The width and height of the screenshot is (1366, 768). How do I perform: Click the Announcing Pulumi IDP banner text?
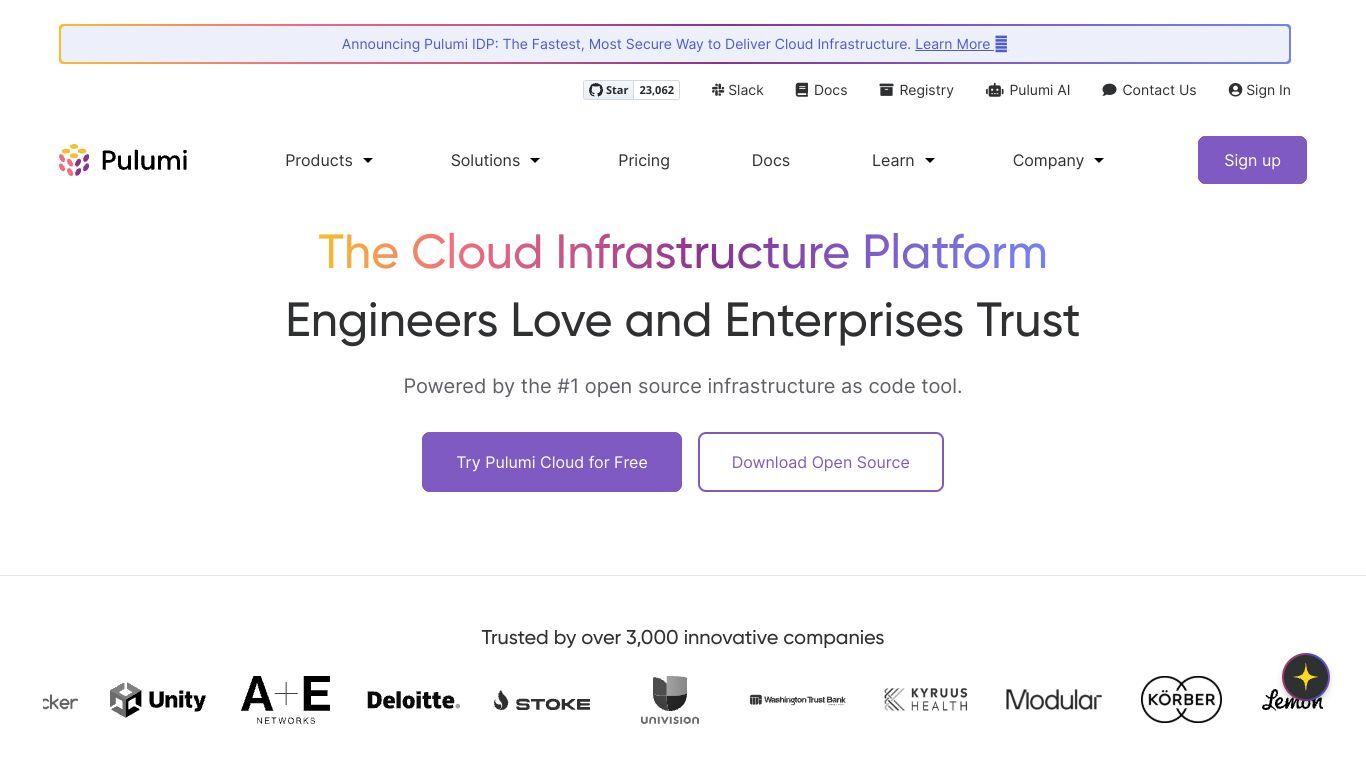click(626, 44)
